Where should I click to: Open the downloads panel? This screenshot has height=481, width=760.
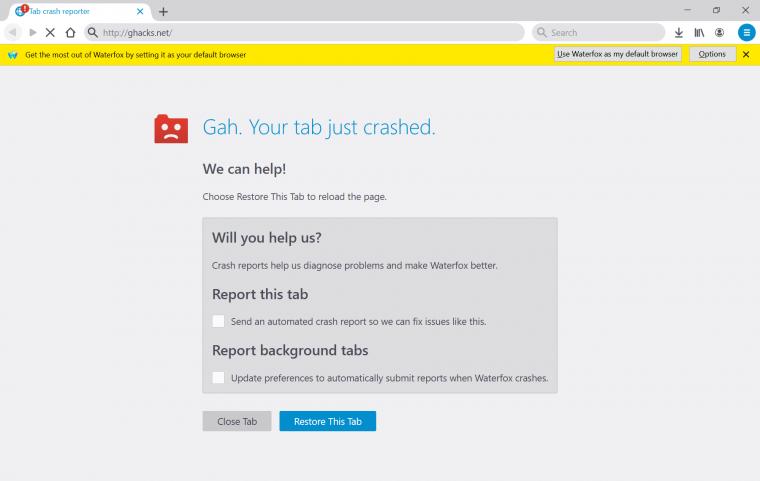pyautogui.click(x=679, y=32)
